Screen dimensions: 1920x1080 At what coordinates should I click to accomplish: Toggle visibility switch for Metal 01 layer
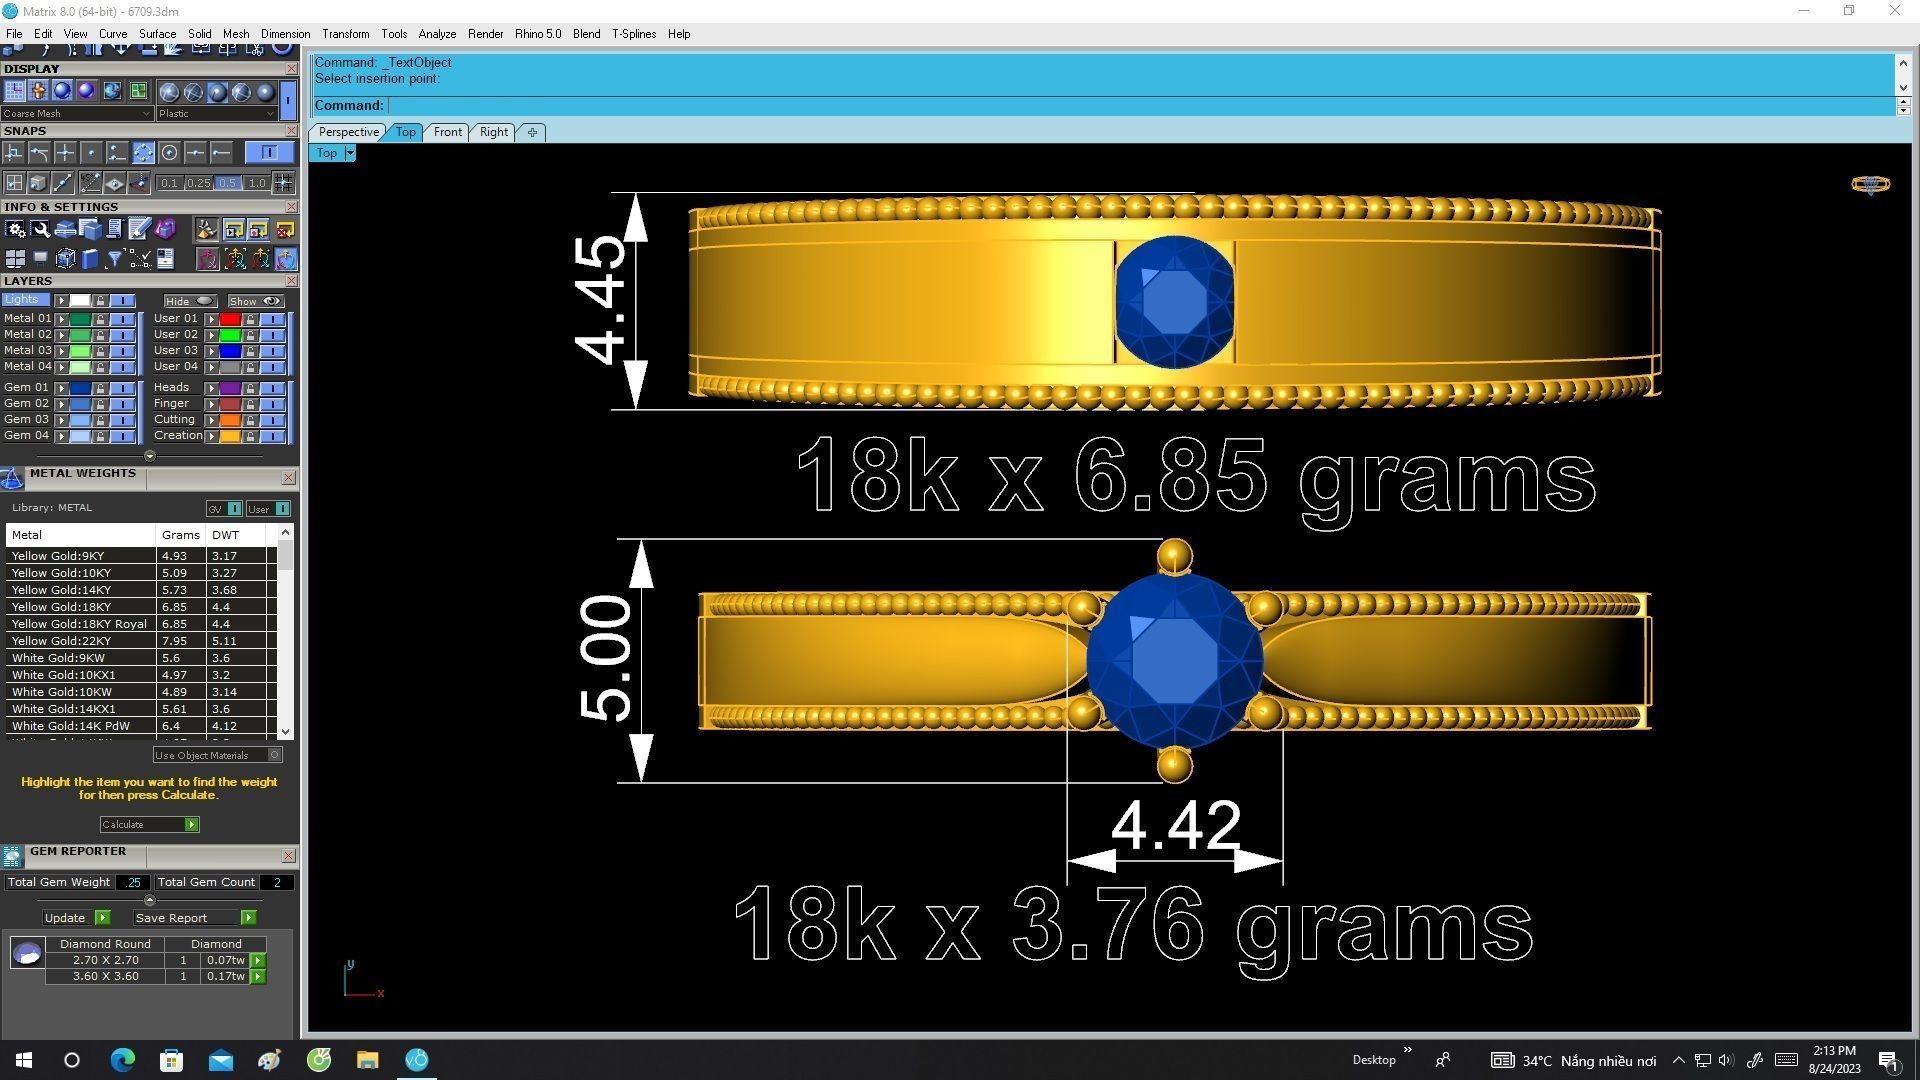(x=122, y=319)
